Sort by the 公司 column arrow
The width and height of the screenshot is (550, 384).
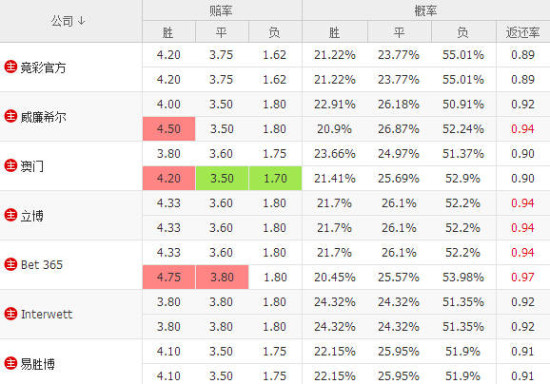tap(81, 21)
